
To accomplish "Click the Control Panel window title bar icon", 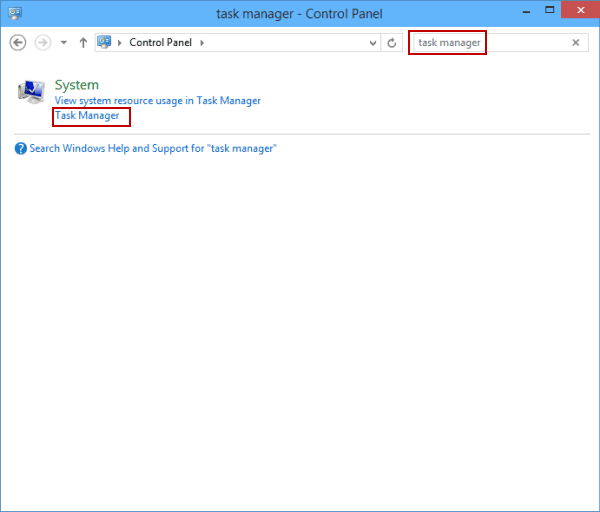I will pos(15,13).
